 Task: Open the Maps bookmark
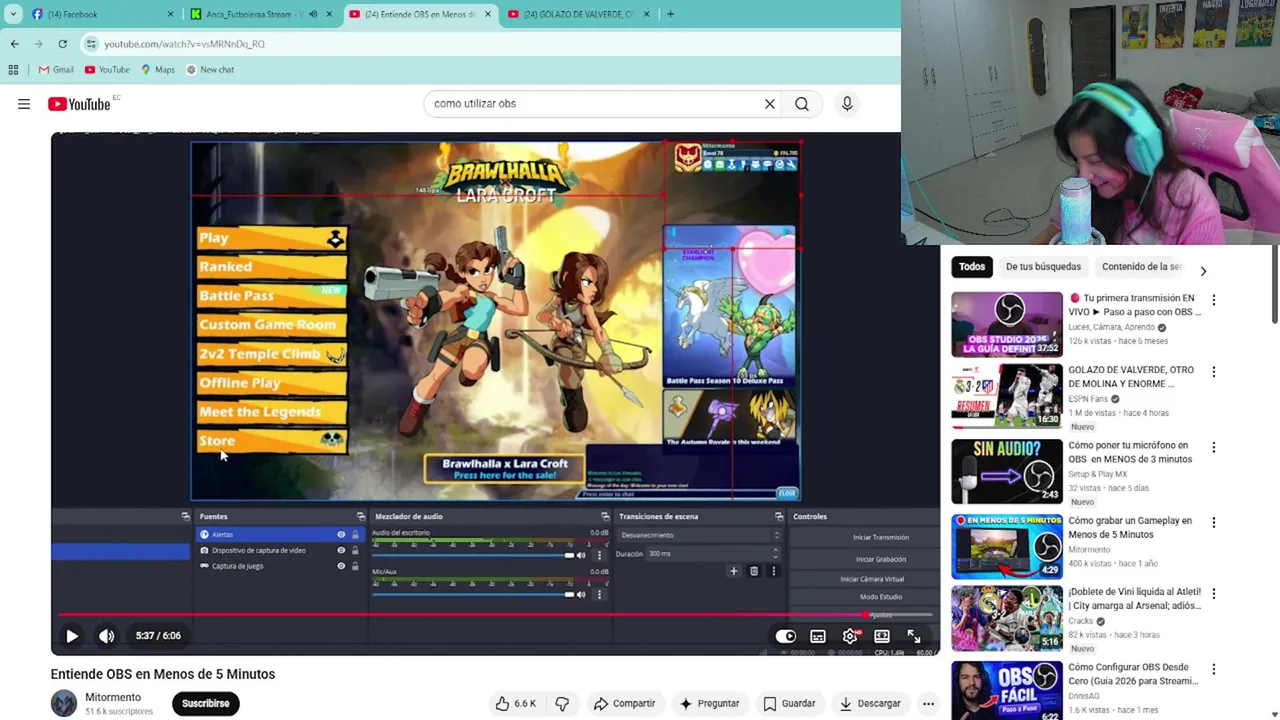(158, 70)
